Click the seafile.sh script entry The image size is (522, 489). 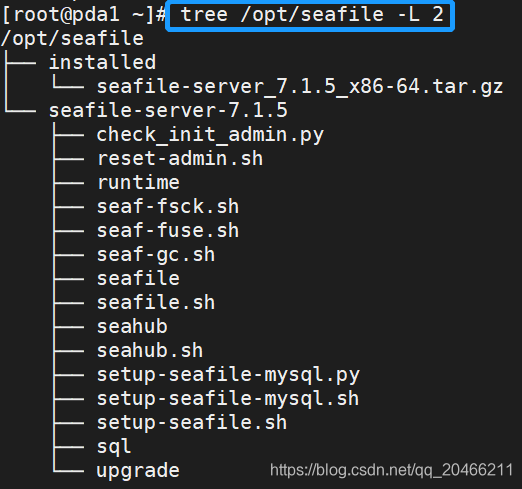click(156, 302)
